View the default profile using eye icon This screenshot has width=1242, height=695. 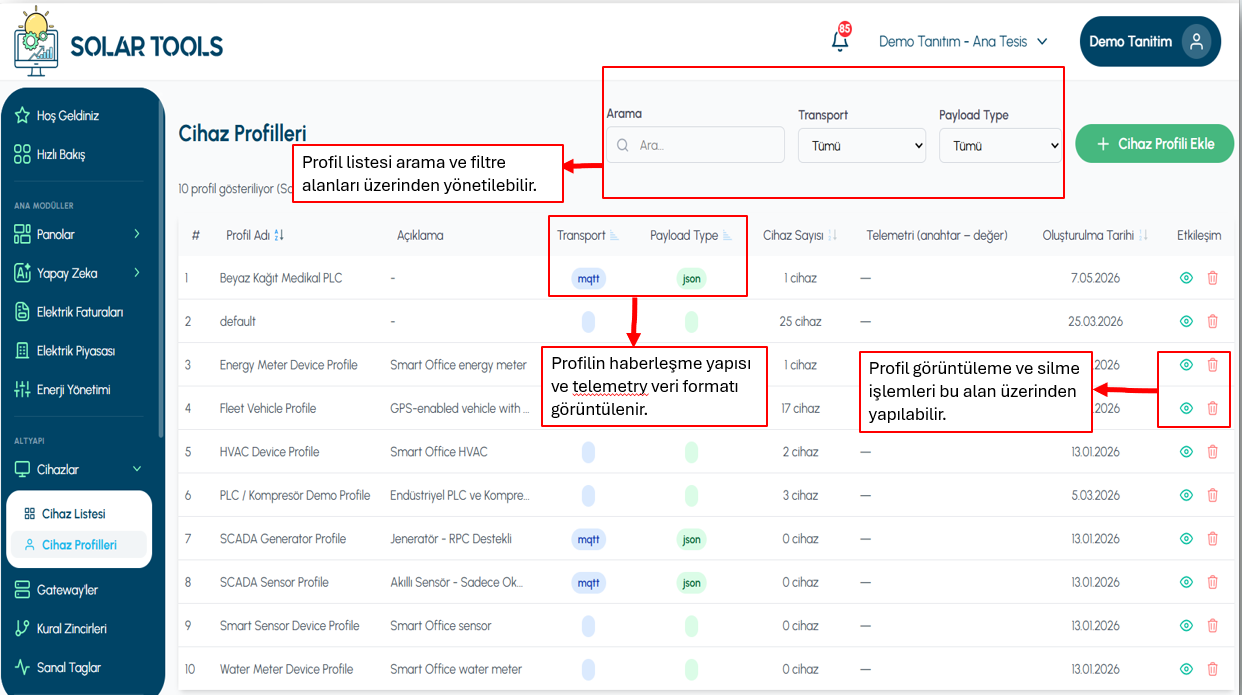click(1186, 321)
